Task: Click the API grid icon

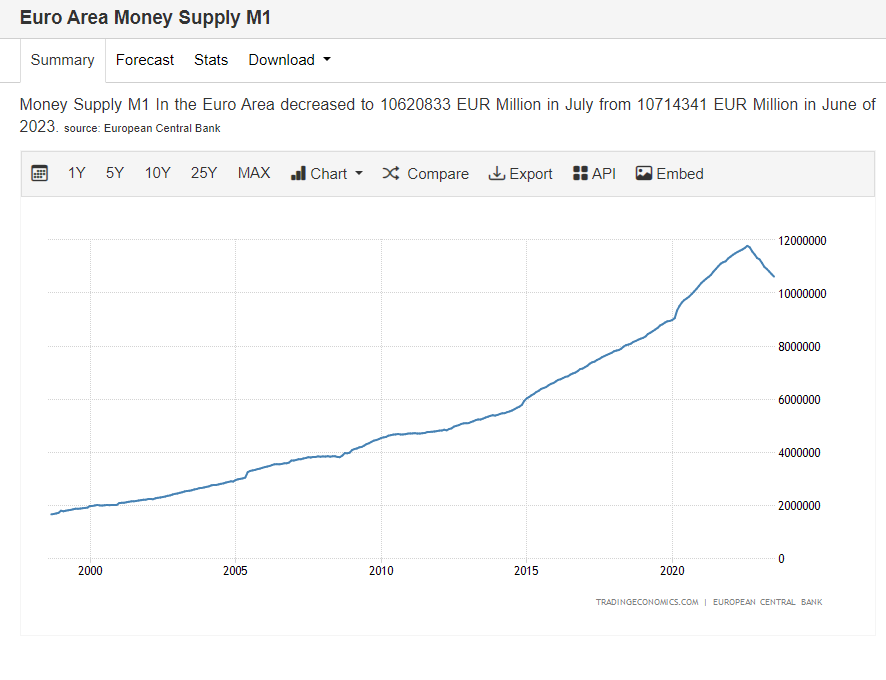Action: click(x=580, y=174)
